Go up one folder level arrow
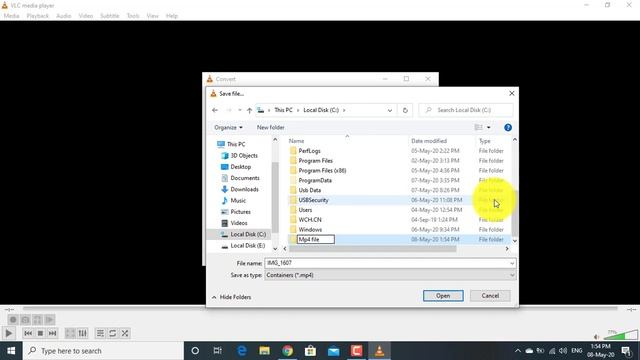The height and width of the screenshot is (360, 640). pos(249,110)
